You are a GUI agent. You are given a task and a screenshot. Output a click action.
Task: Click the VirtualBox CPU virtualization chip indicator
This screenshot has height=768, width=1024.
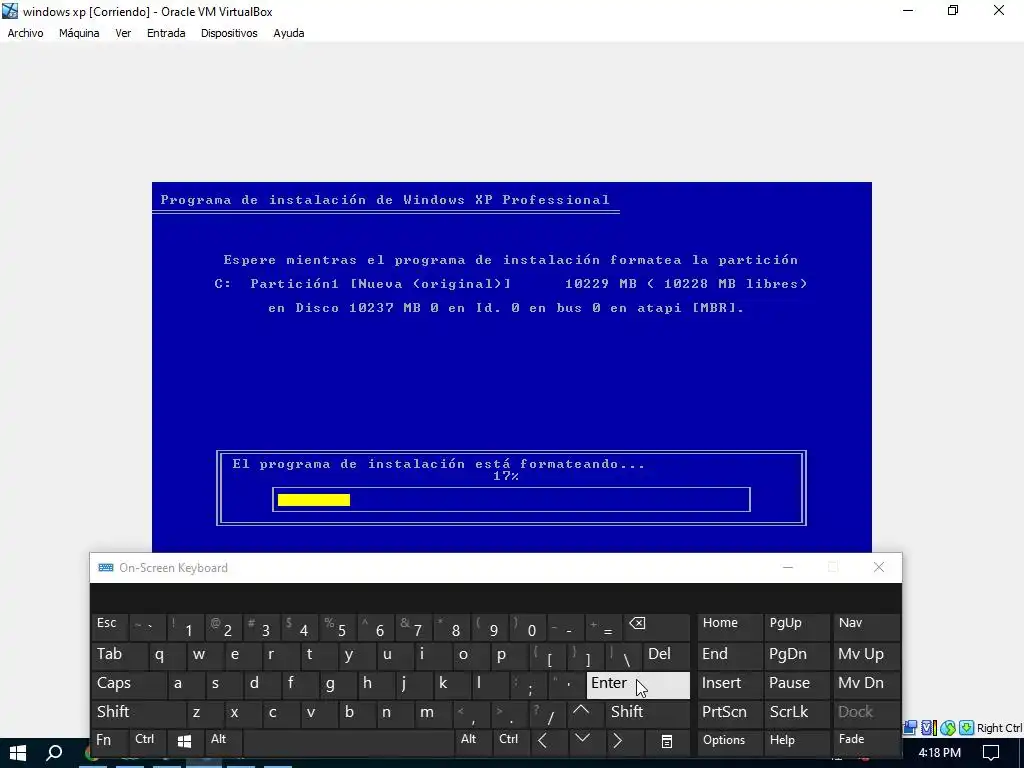(x=929, y=728)
